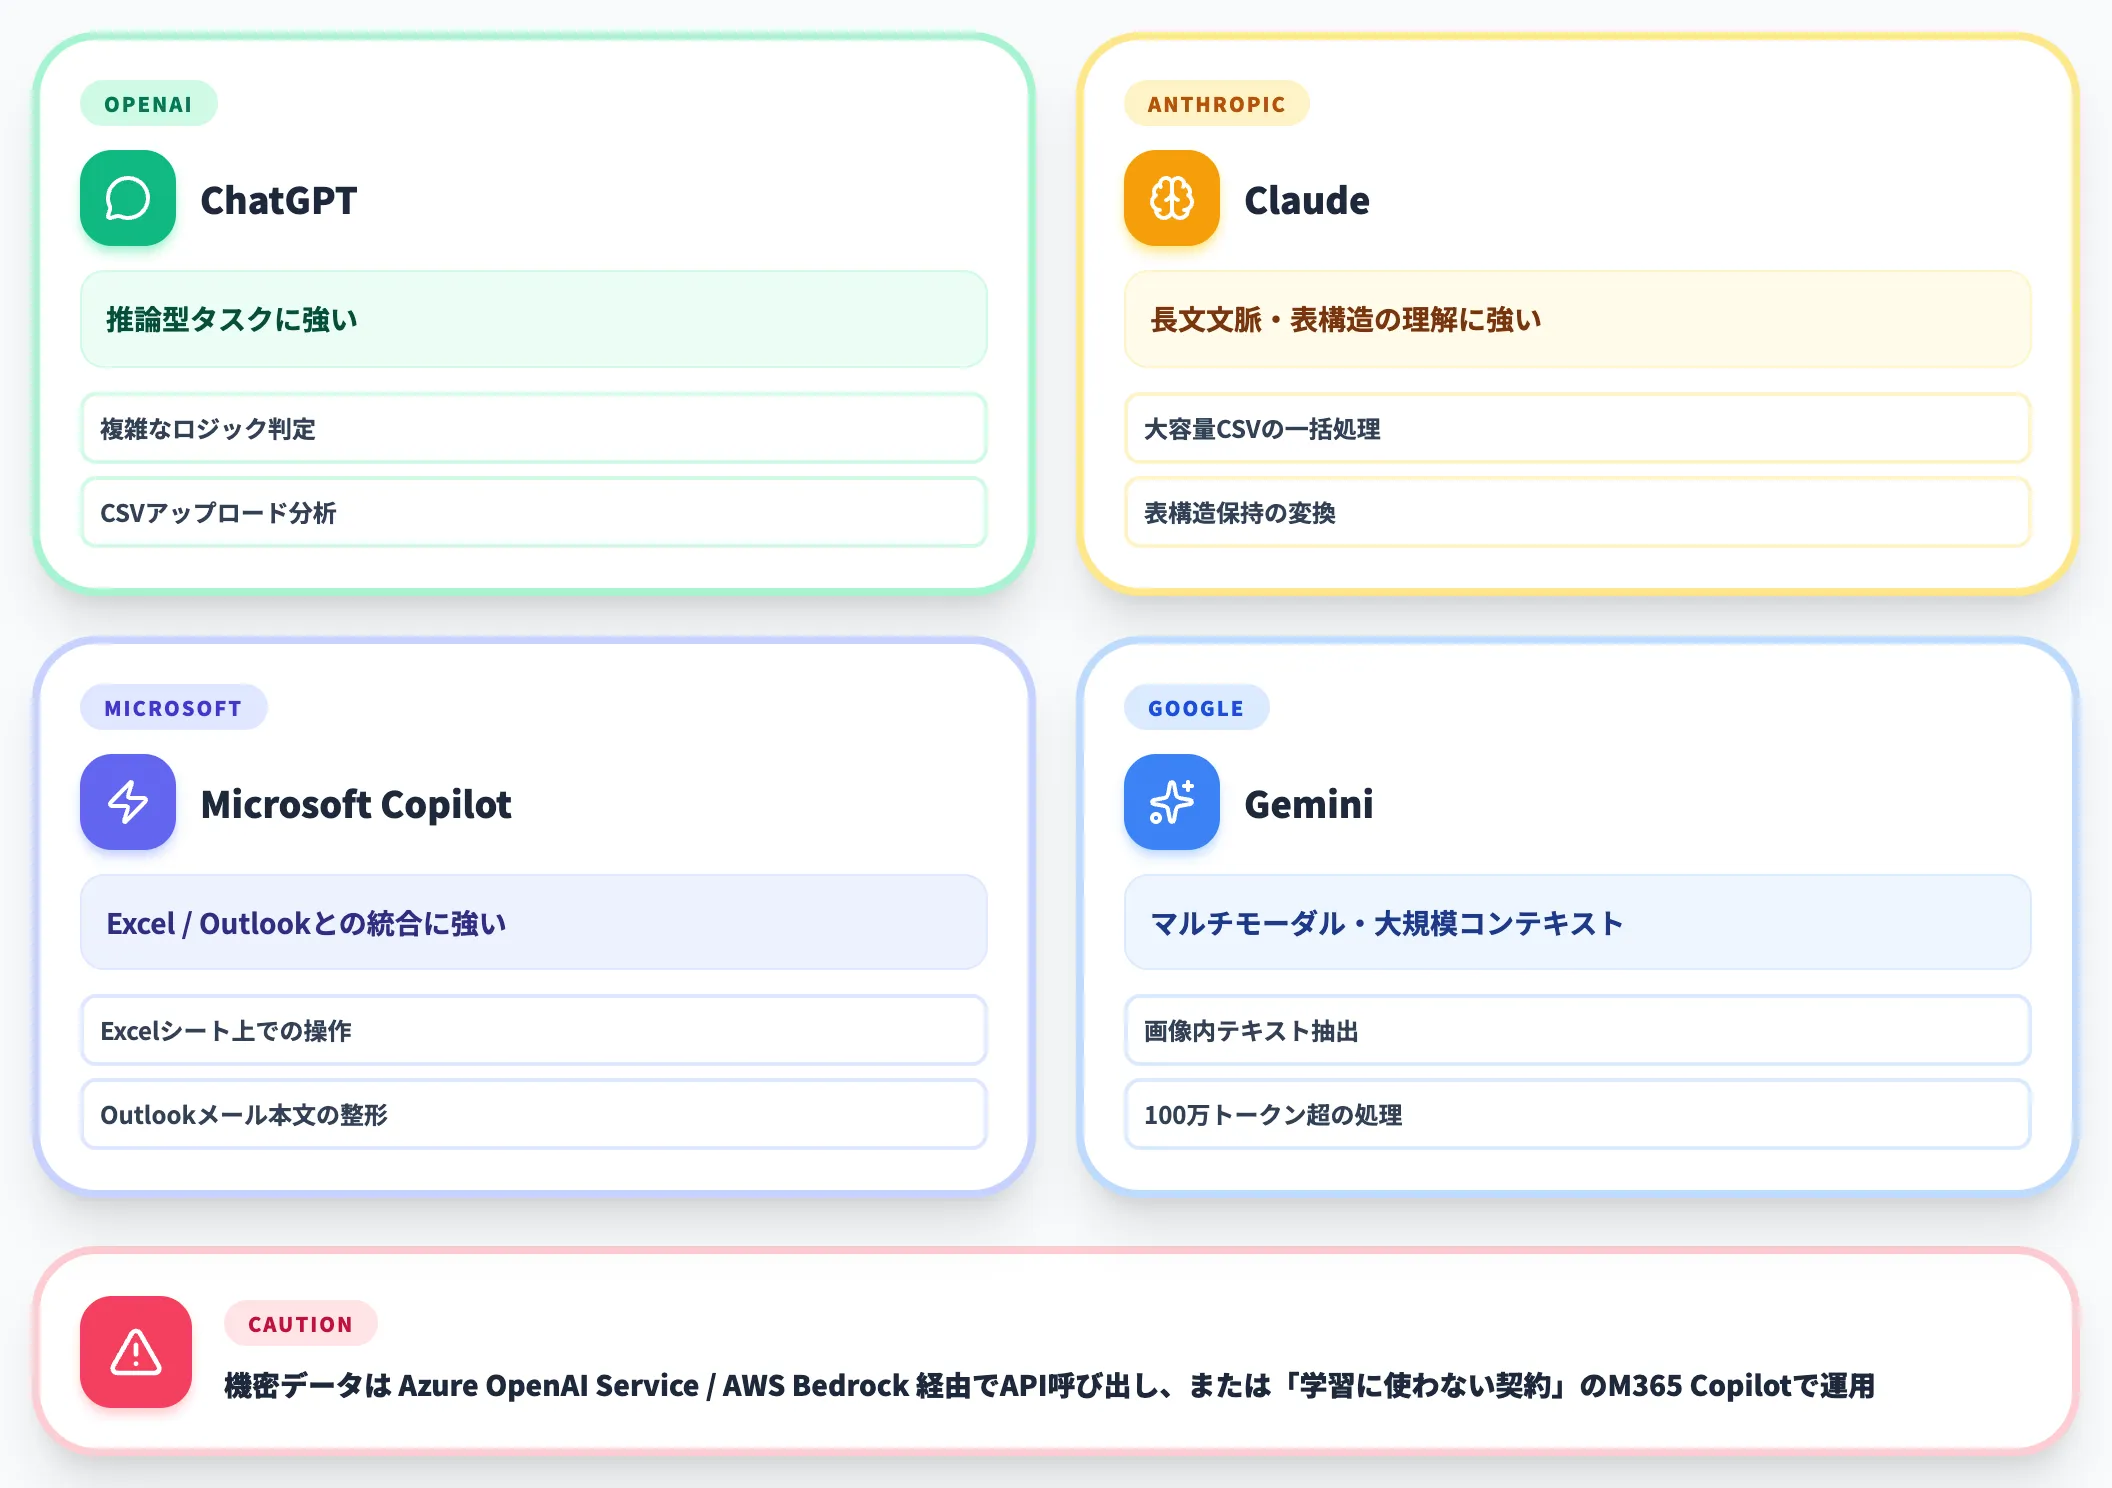
Task: Select the OPENAI badge
Action: click(x=149, y=104)
